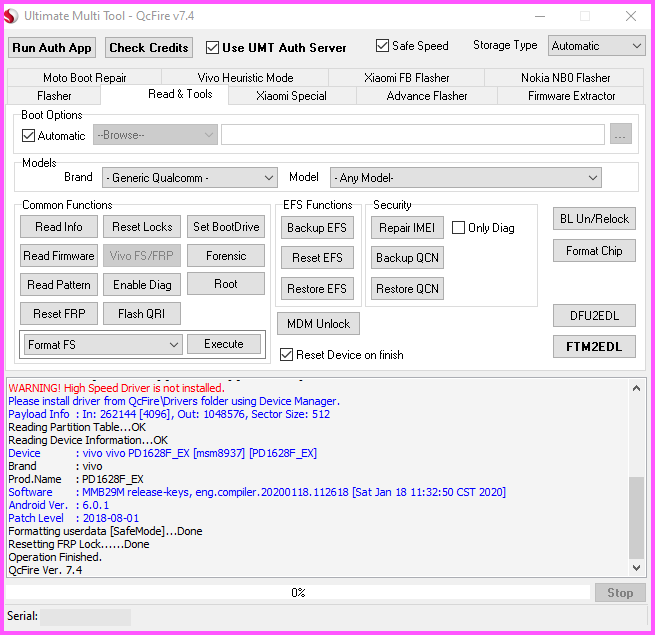Click the Operation Finished log line
The image size is (655, 635).
(55, 557)
